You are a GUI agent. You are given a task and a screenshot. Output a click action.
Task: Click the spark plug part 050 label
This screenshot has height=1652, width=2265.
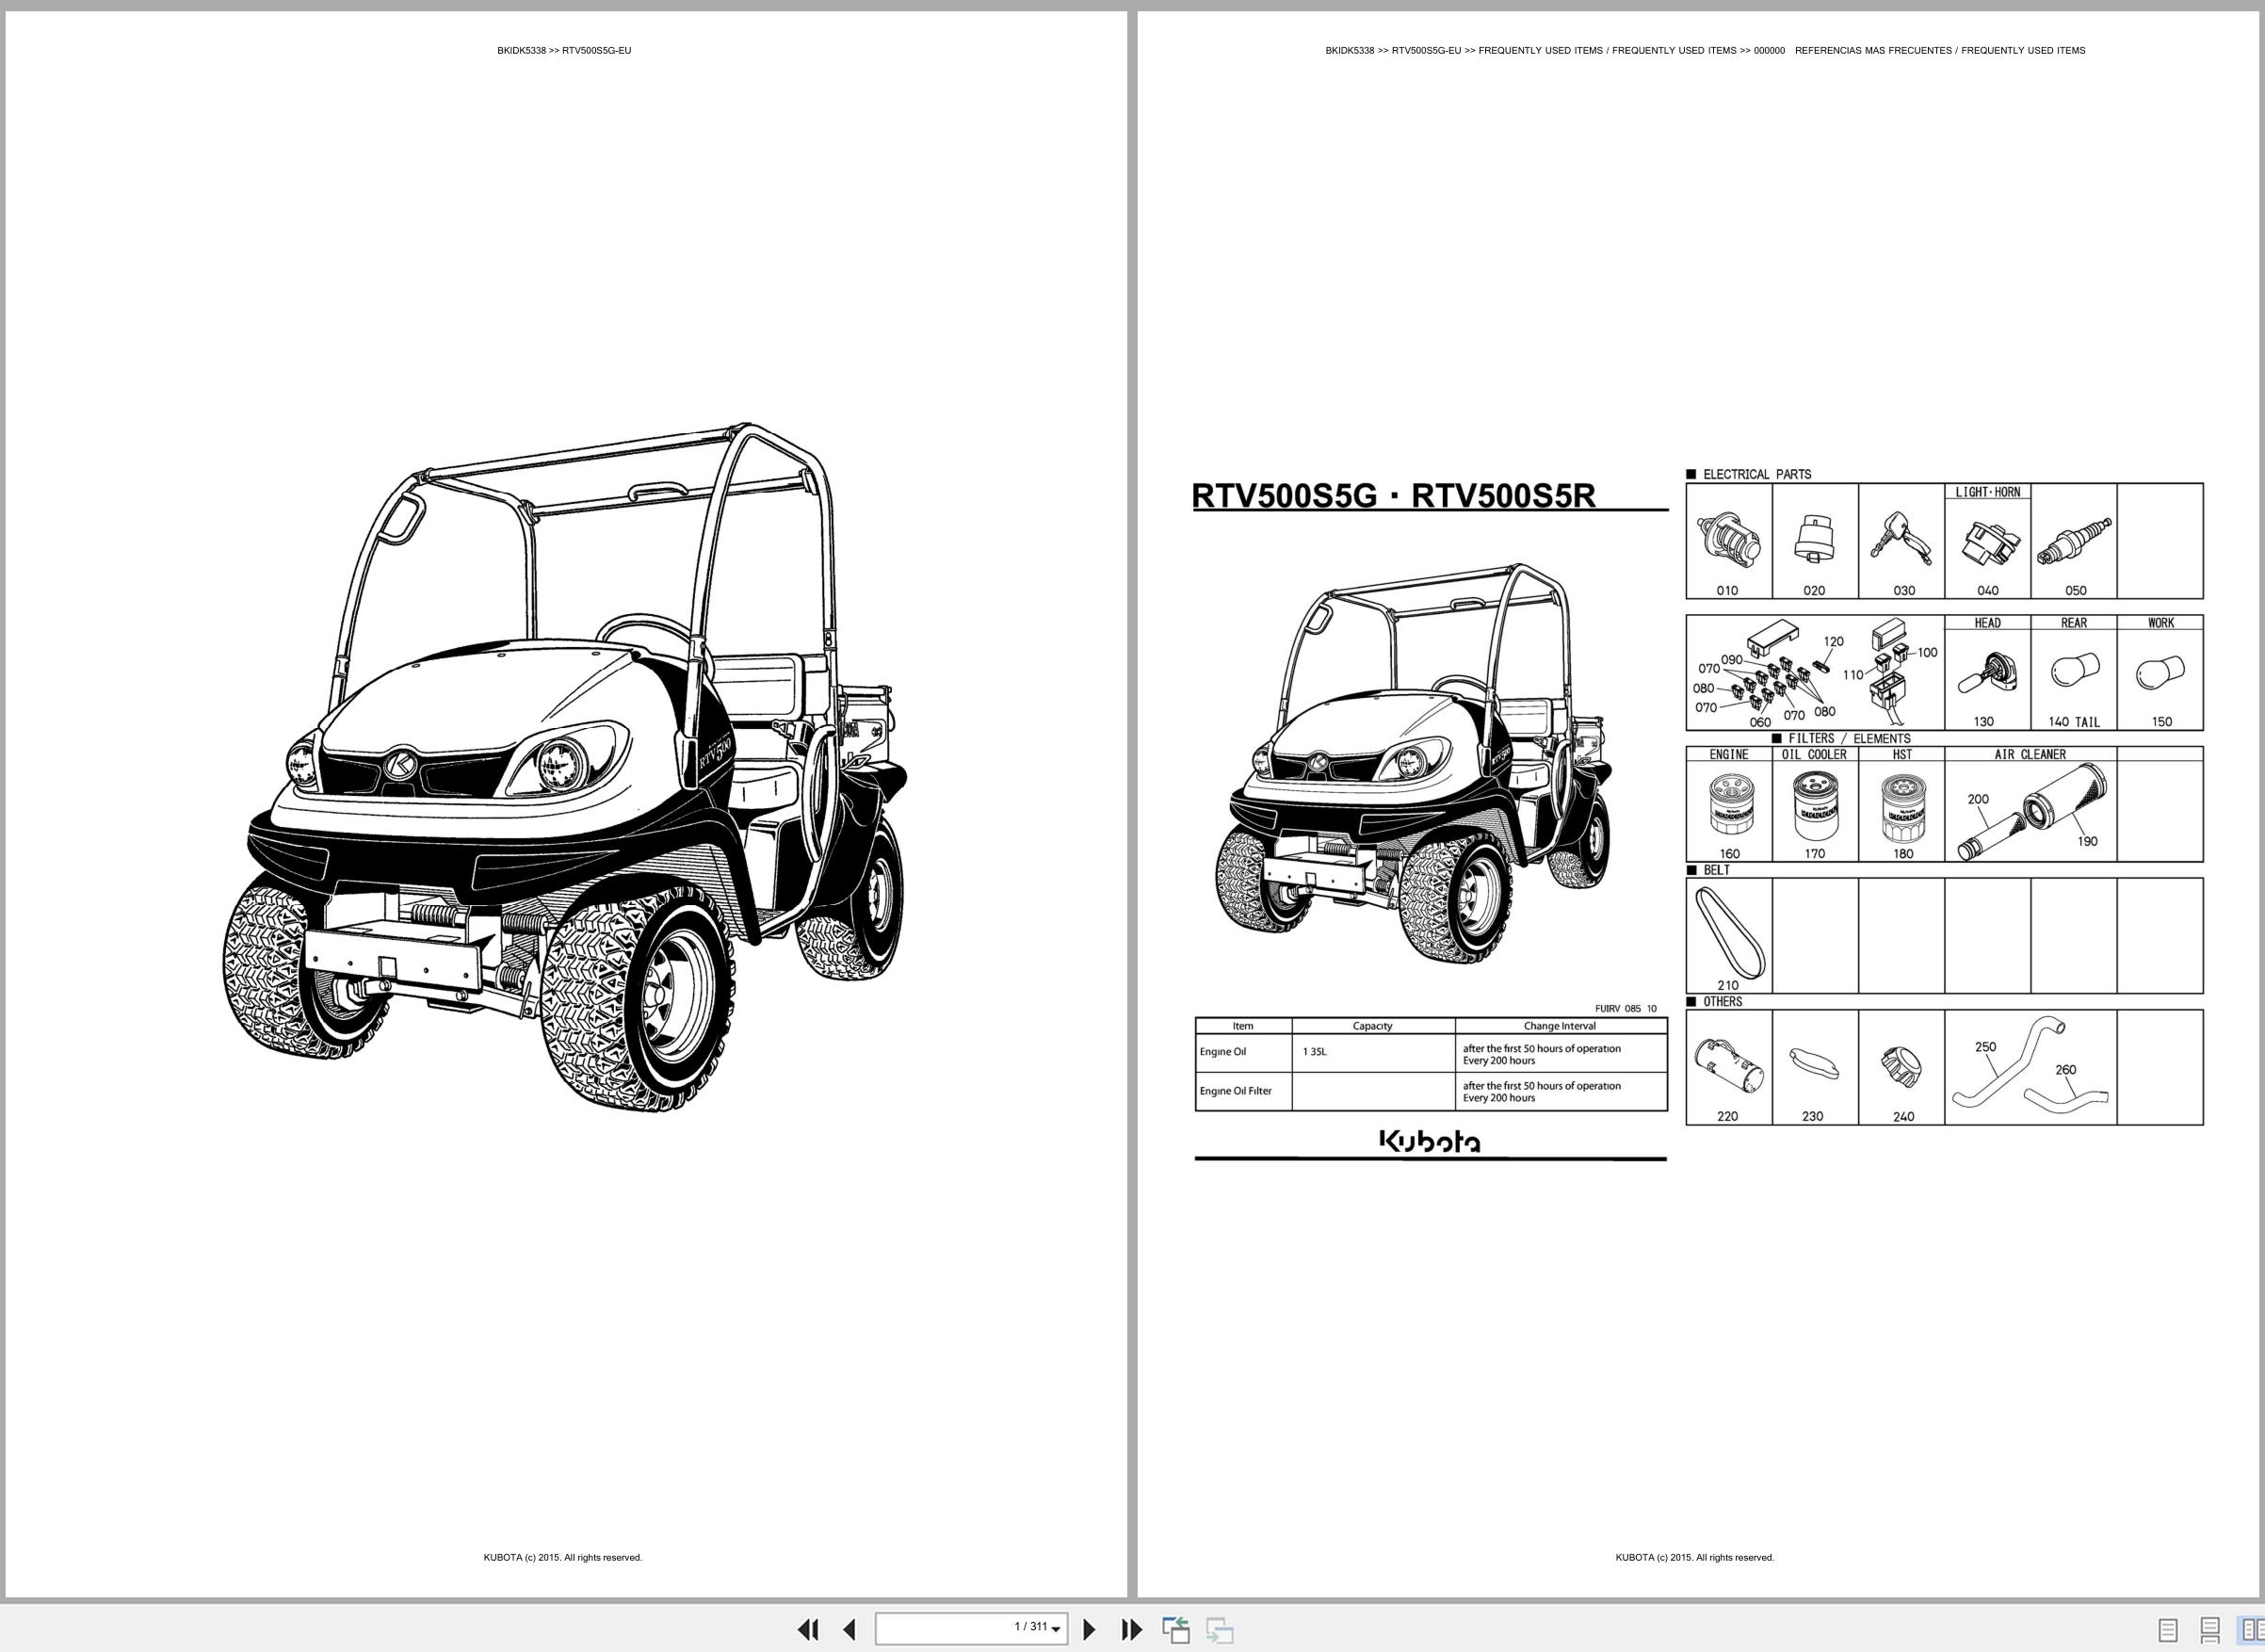point(2076,591)
